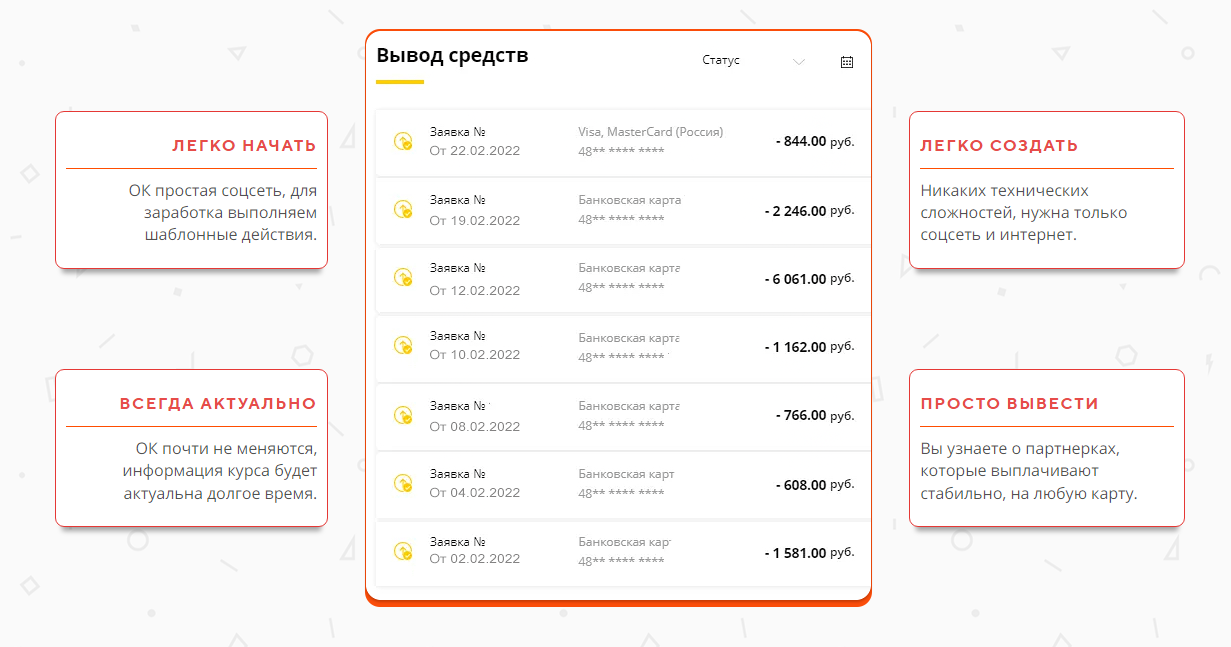Image resolution: width=1231 pixels, height=647 pixels.
Task: Click the ЛЕГКО СОЗДАТЬ heading
Action: [1000, 145]
